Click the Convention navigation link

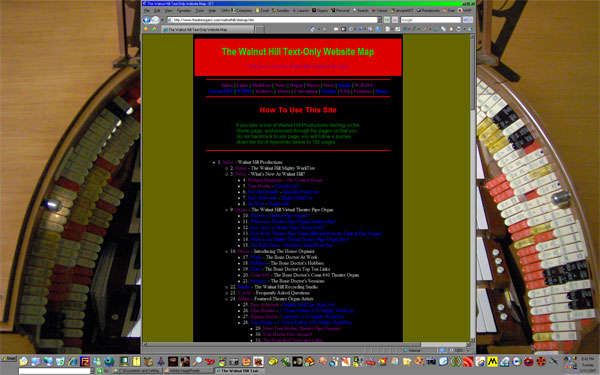click(306, 91)
